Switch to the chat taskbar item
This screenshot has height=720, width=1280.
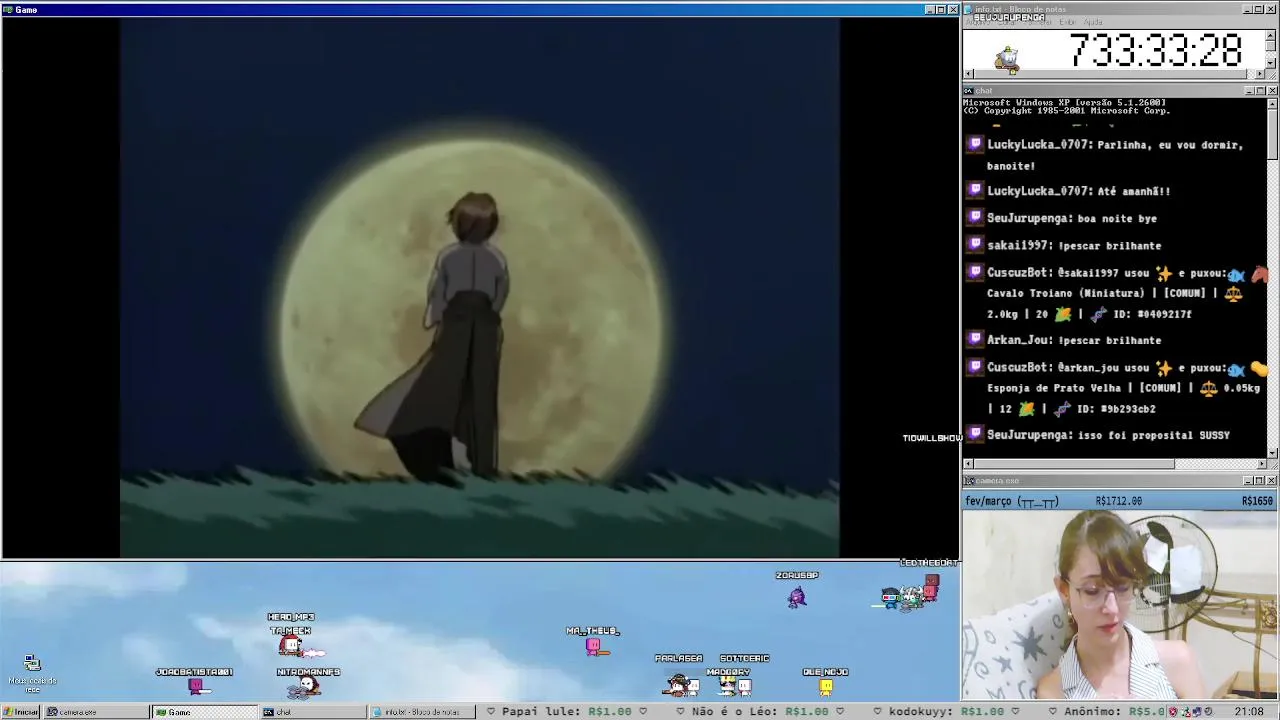313,712
